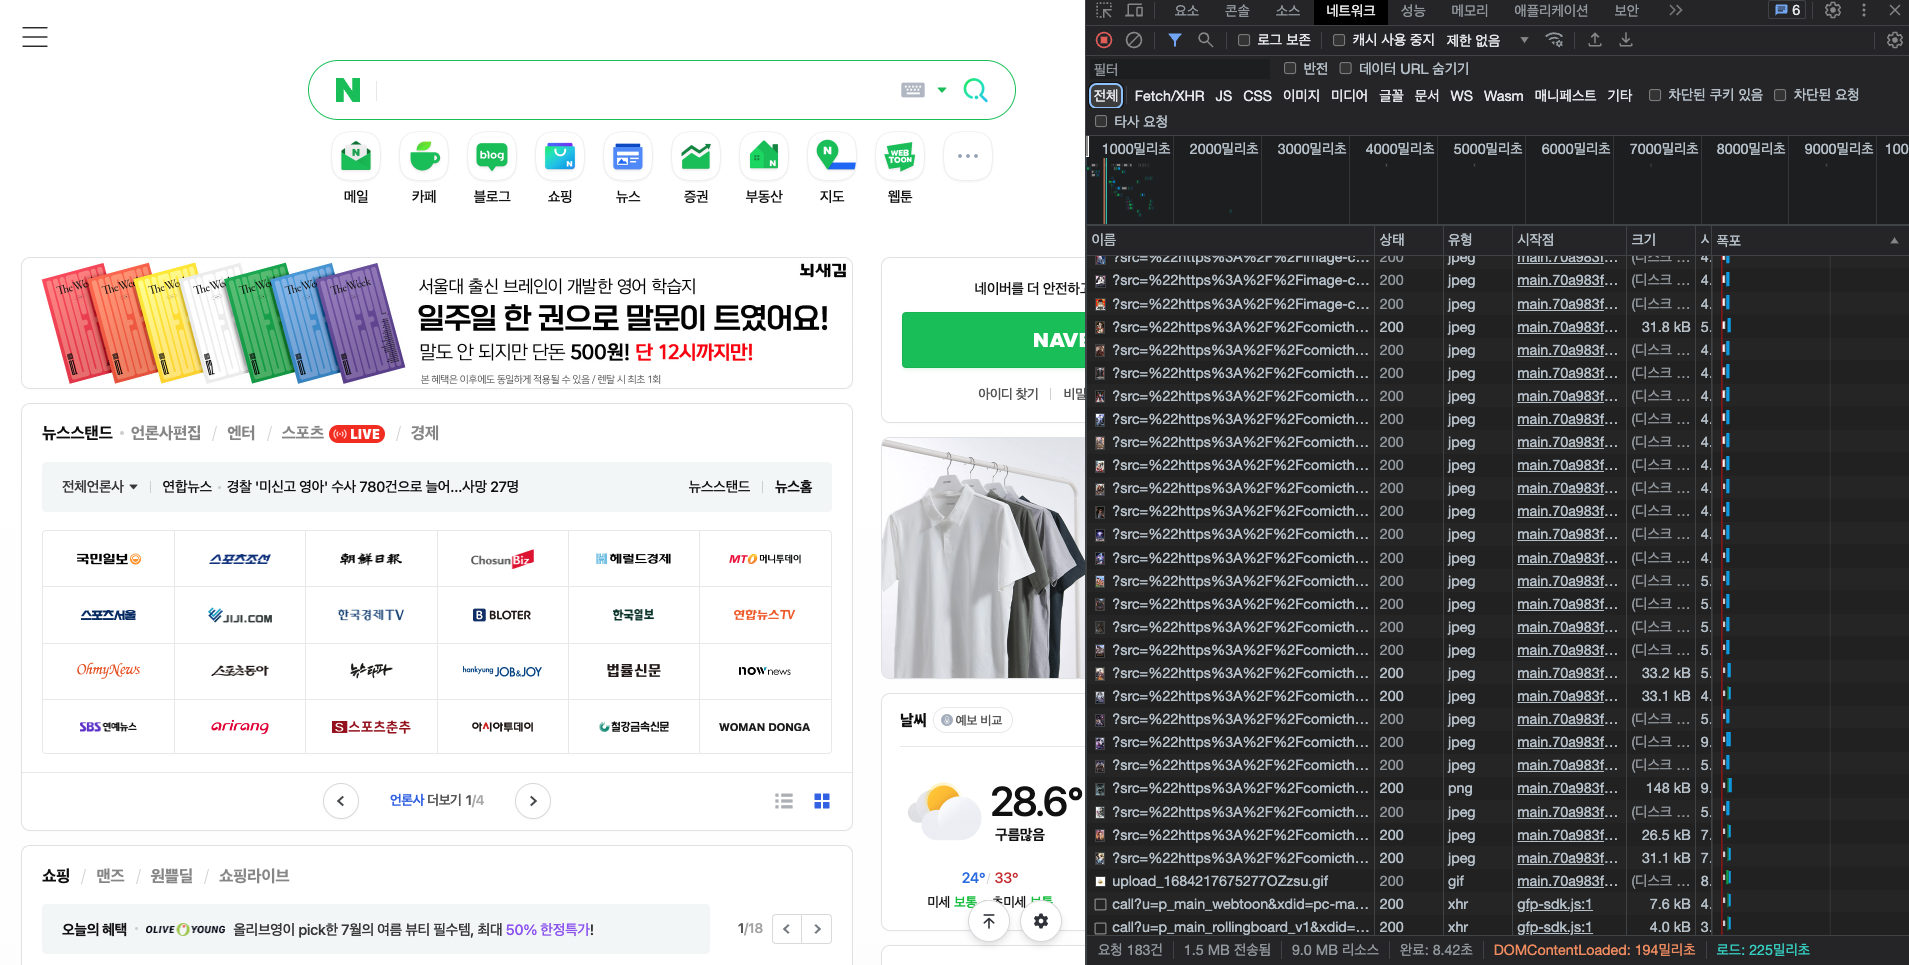The height and width of the screenshot is (965, 1909).
Task: Click the 필터 text input in DevTools
Action: click(x=1180, y=69)
